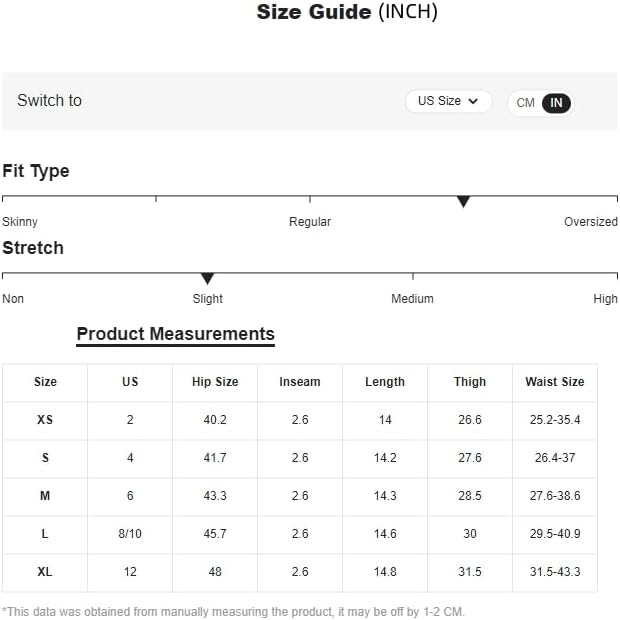
Task: Click the Inseam column header
Action: coord(300,382)
